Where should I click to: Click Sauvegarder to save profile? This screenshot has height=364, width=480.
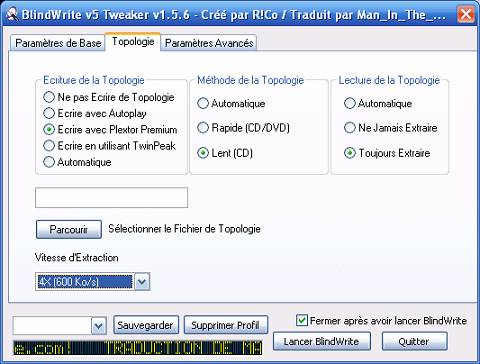[x=146, y=325]
